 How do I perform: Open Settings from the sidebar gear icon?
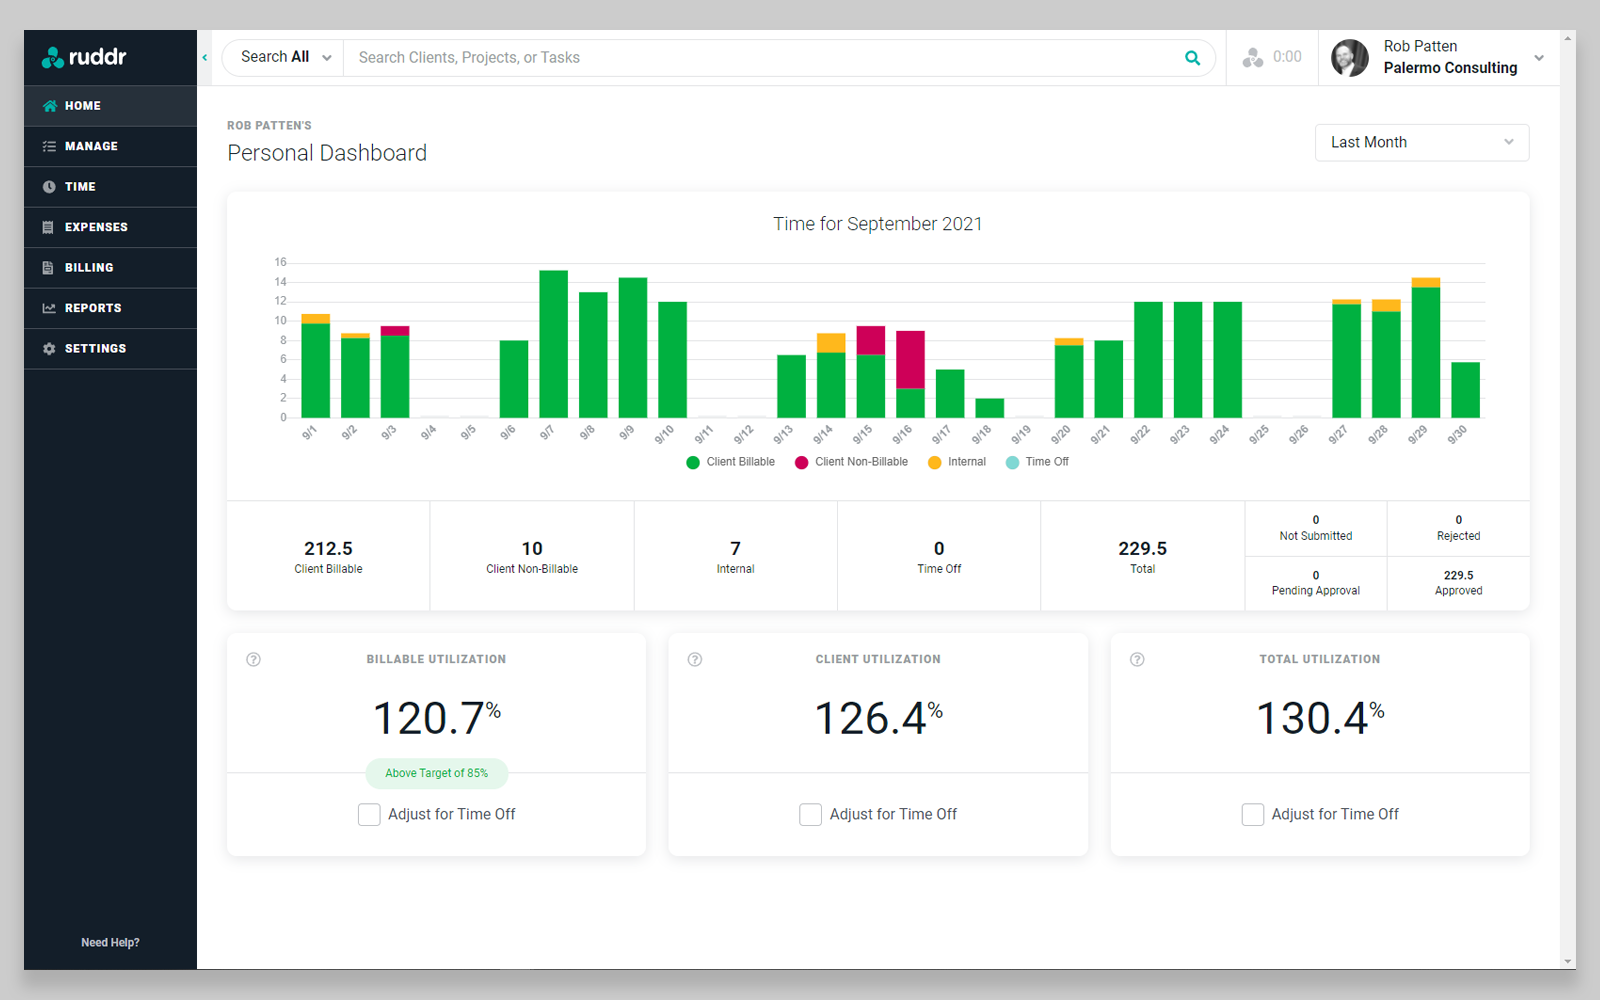click(x=48, y=348)
